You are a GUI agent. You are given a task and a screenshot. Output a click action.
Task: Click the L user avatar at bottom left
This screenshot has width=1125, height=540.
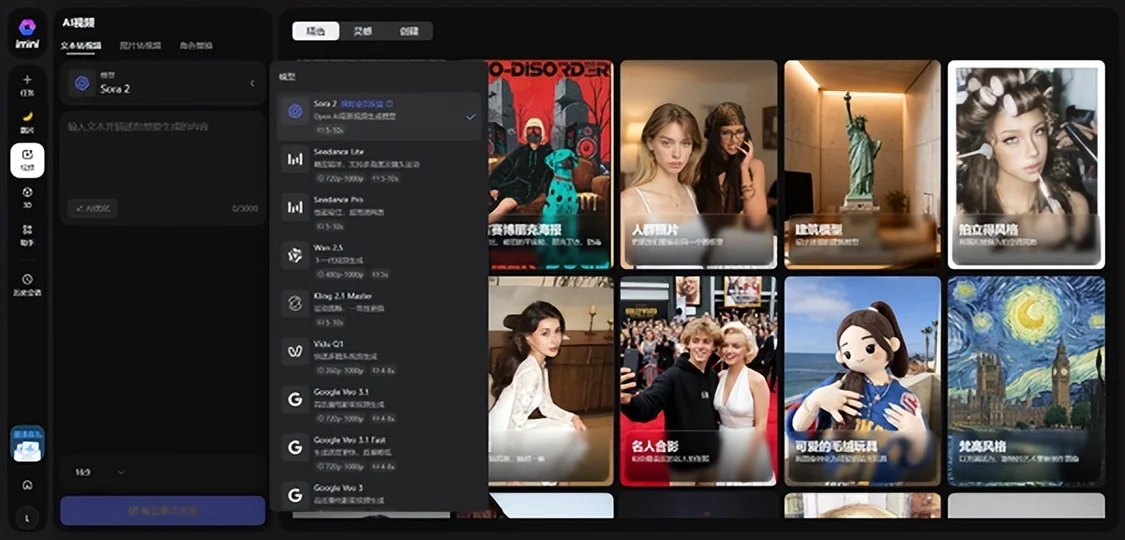[x=27, y=517]
